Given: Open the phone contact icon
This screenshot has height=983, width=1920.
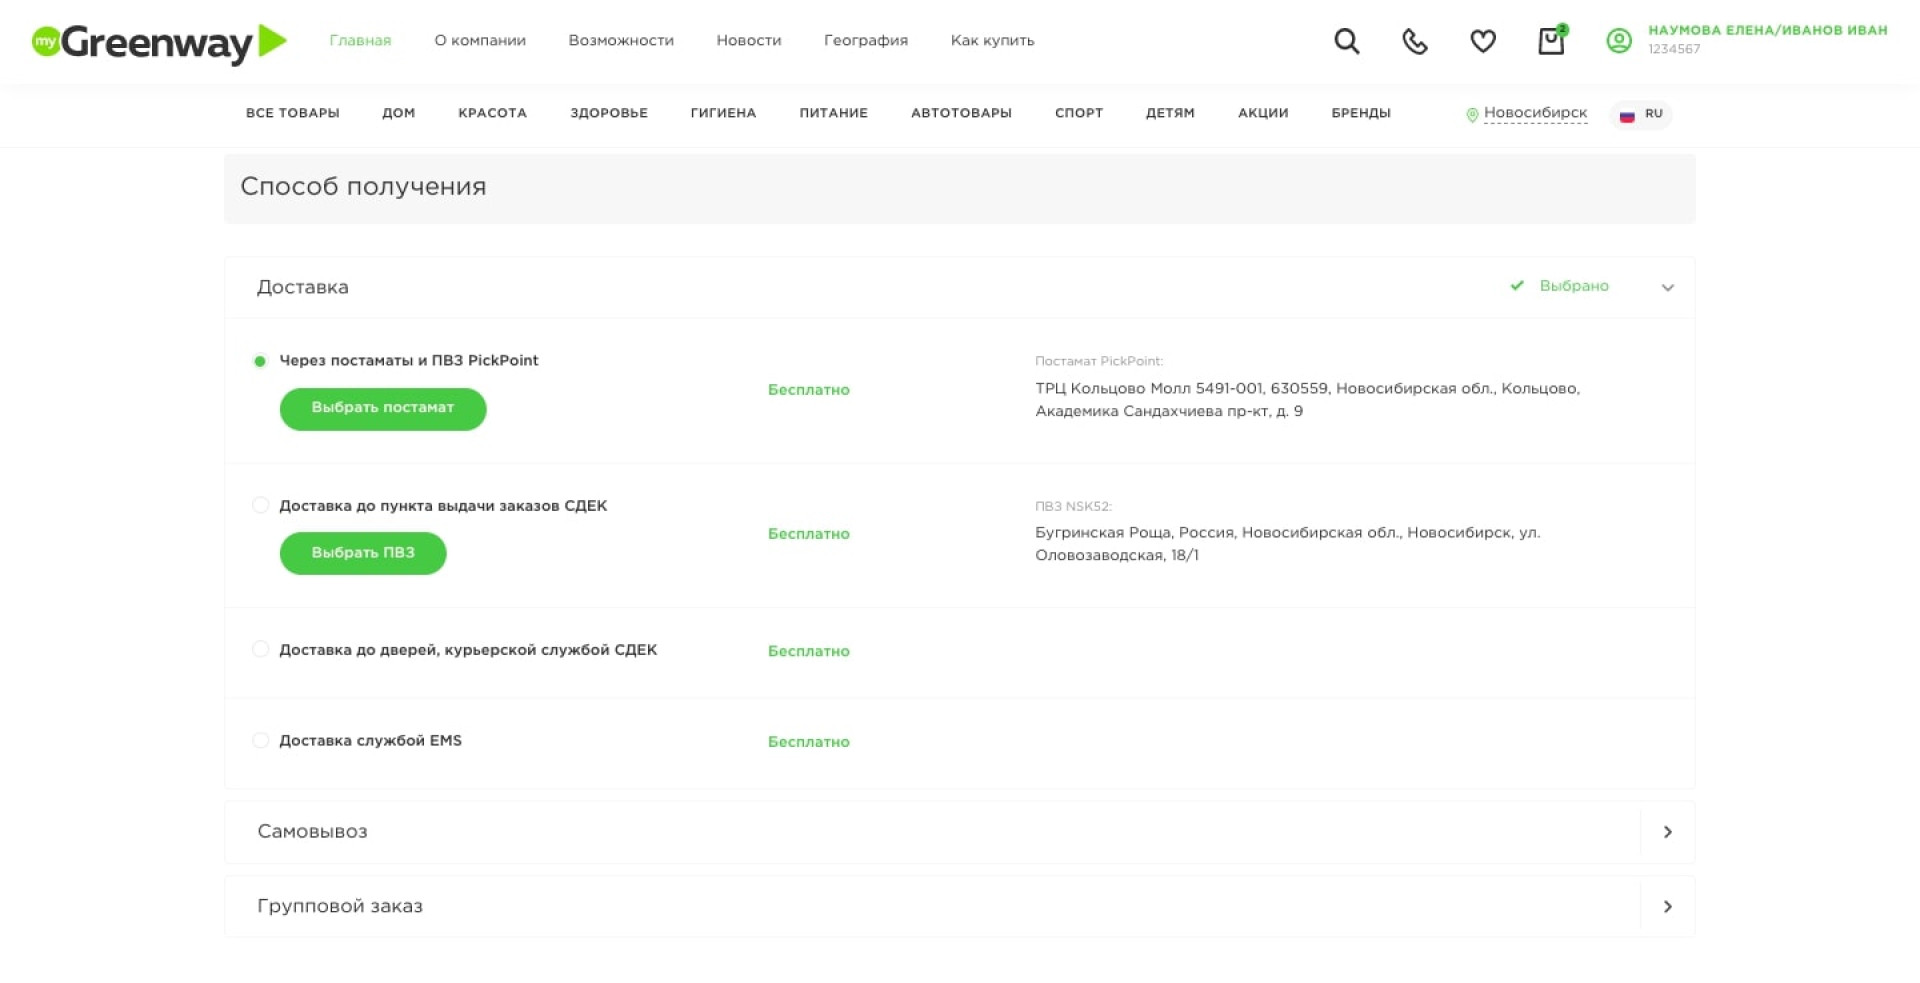Looking at the screenshot, I should (1414, 41).
